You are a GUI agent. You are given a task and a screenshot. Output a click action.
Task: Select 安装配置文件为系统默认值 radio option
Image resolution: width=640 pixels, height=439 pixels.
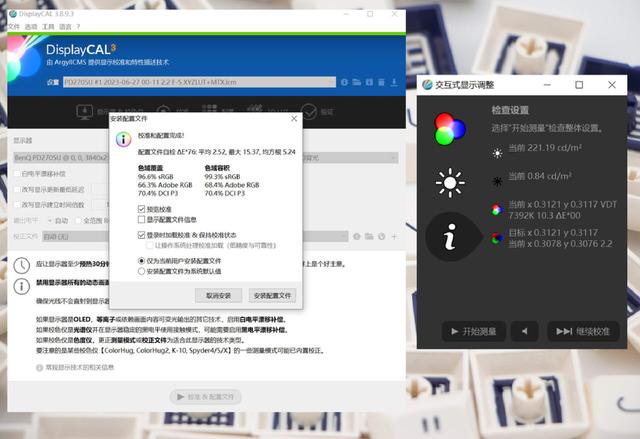click(x=142, y=271)
